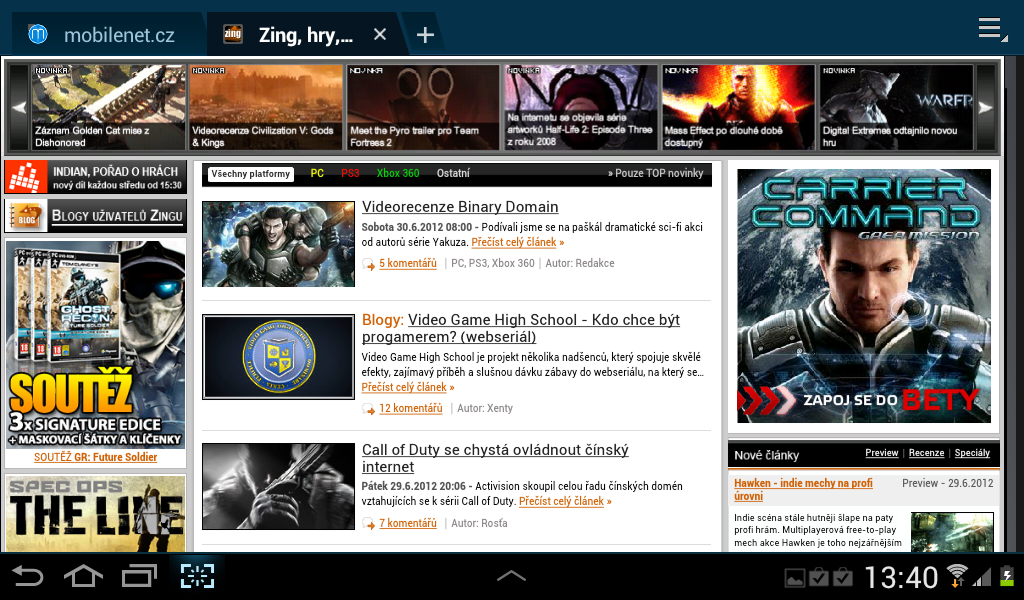Image resolution: width=1024 pixels, height=600 pixels.
Task: Open the browser menu
Action: click(x=989, y=28)
